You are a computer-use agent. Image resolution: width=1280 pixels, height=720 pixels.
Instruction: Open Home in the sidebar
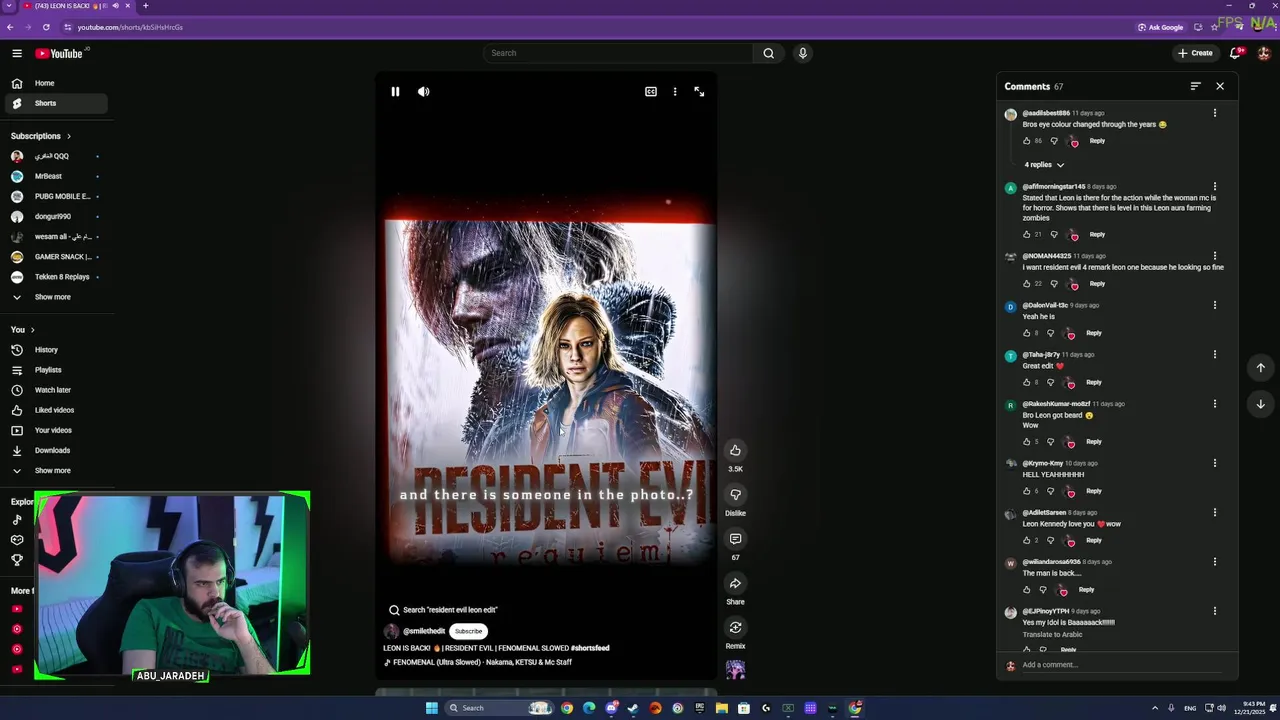click(55, 83)
